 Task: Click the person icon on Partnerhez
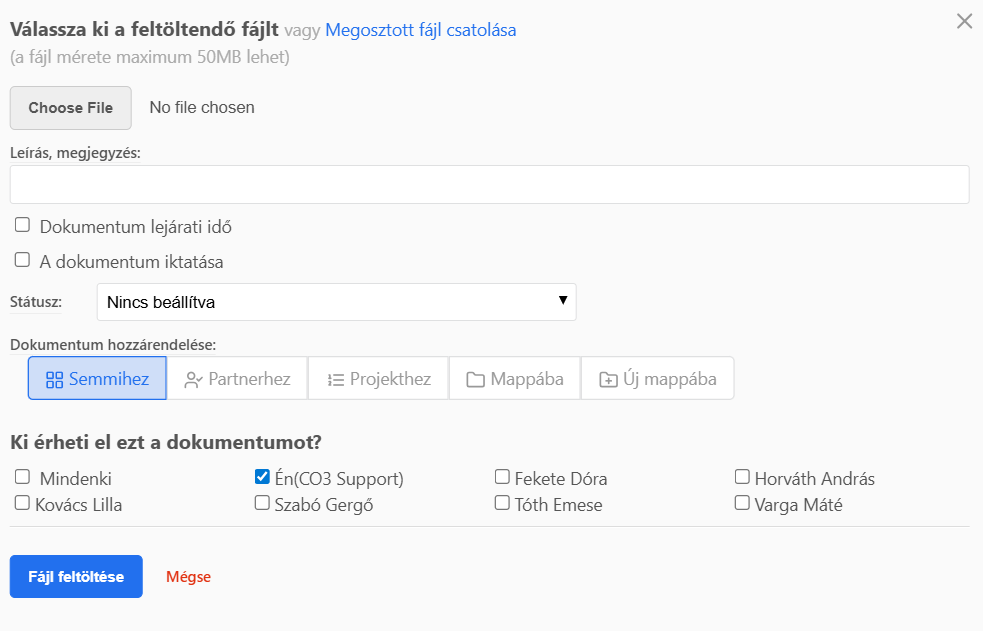[194, 380]
